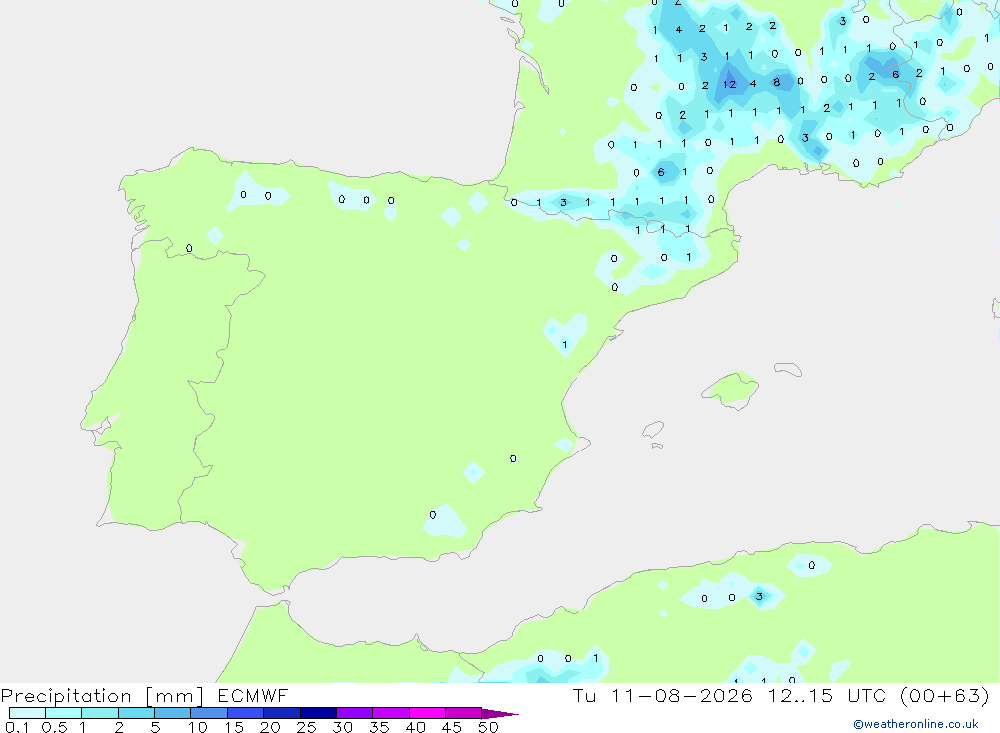This screenshot has width=1000, height=733.
Task: Click the legend label "50"
Action: click(488, 727)
